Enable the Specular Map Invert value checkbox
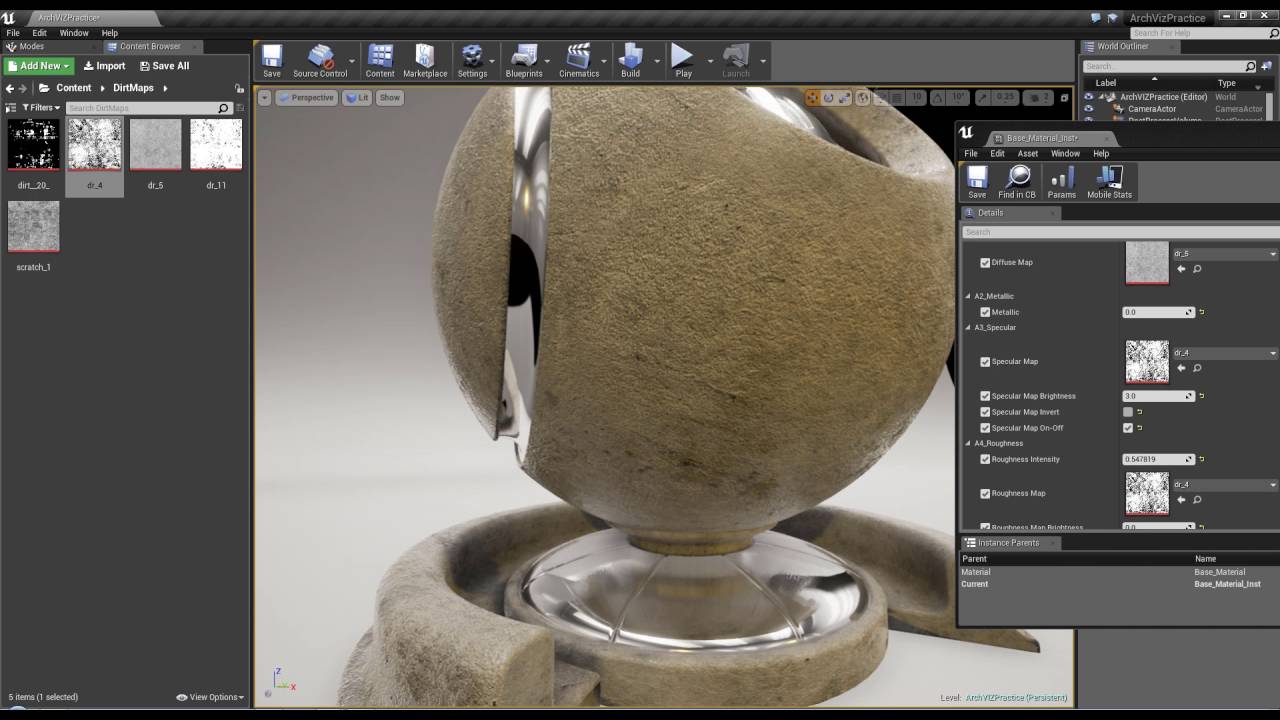This screenshot has width=1280, height=720. 1128,412
